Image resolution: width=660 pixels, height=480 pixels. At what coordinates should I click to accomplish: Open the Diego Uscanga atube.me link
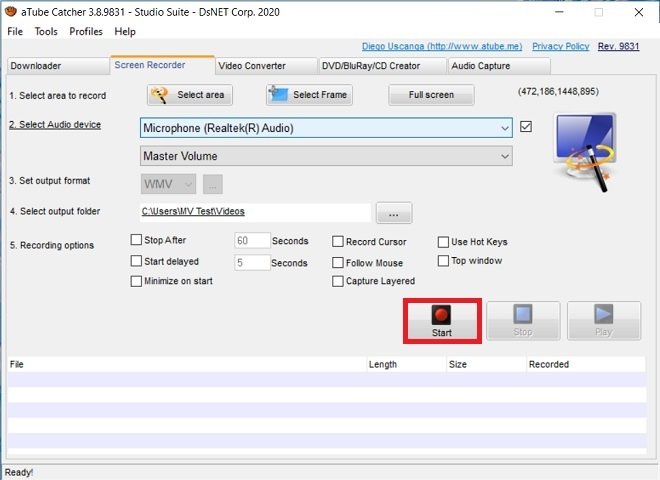(442, 46)
